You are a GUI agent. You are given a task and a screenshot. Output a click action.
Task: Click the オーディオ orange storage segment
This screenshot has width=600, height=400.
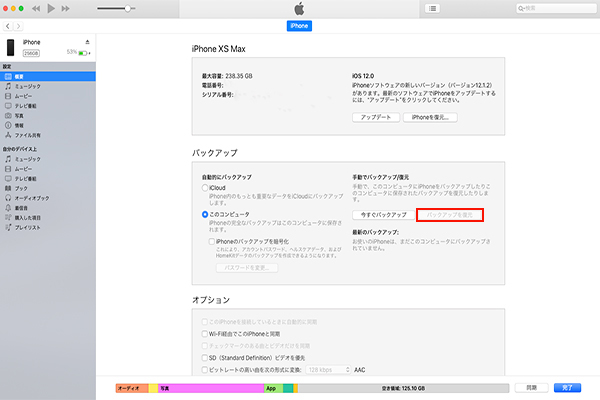(132, 388)
